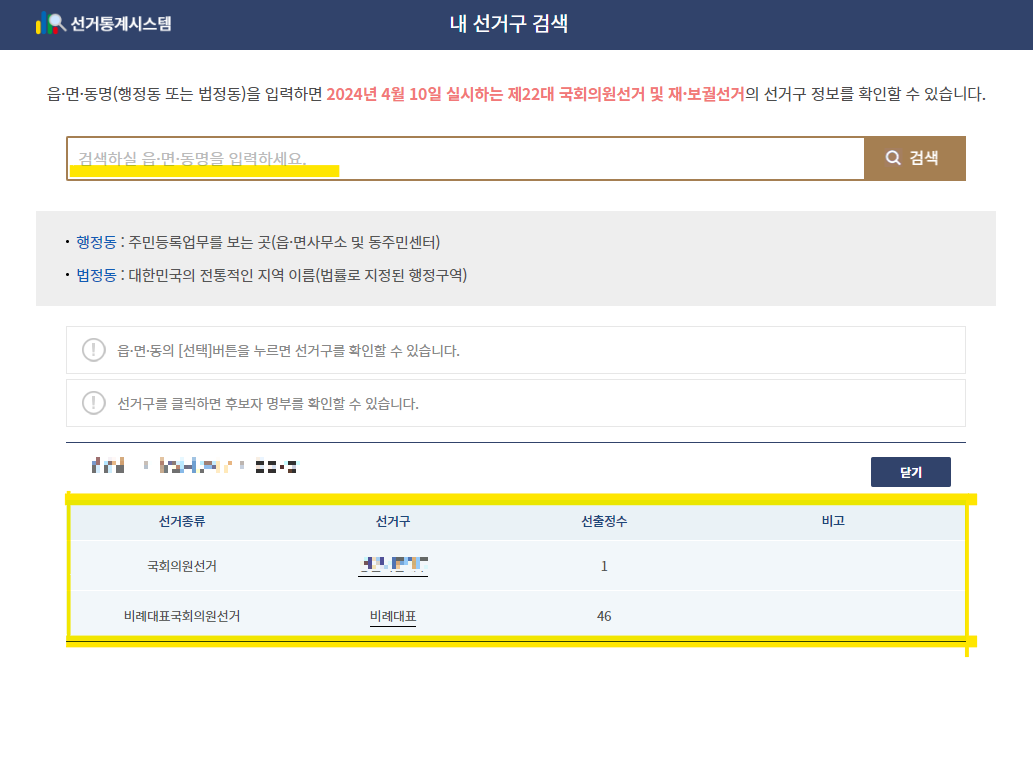Click the exclamation icon beside the 후보자 명부 notice
This screenshot has width=1033, height=773.
coord(93,402)
